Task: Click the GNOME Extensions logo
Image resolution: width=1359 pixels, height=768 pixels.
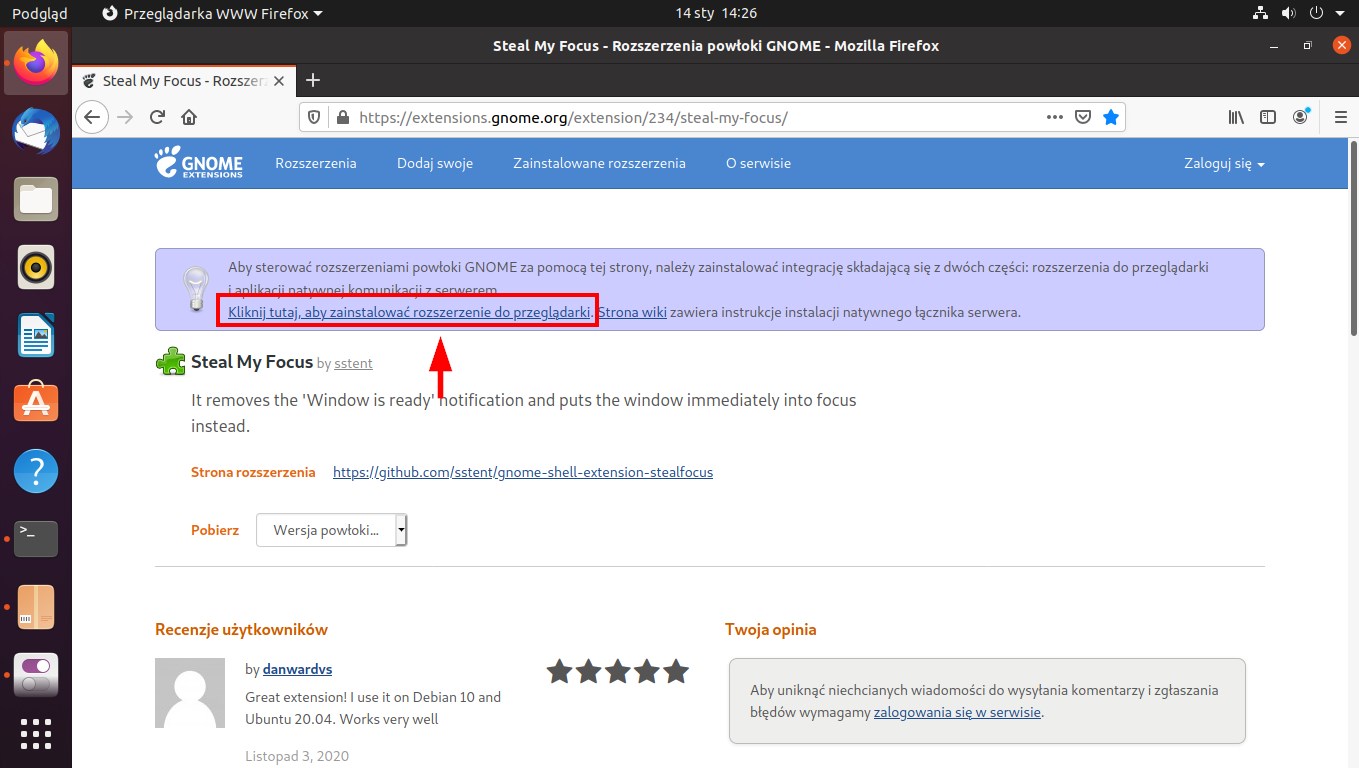Action: (198, 163)
